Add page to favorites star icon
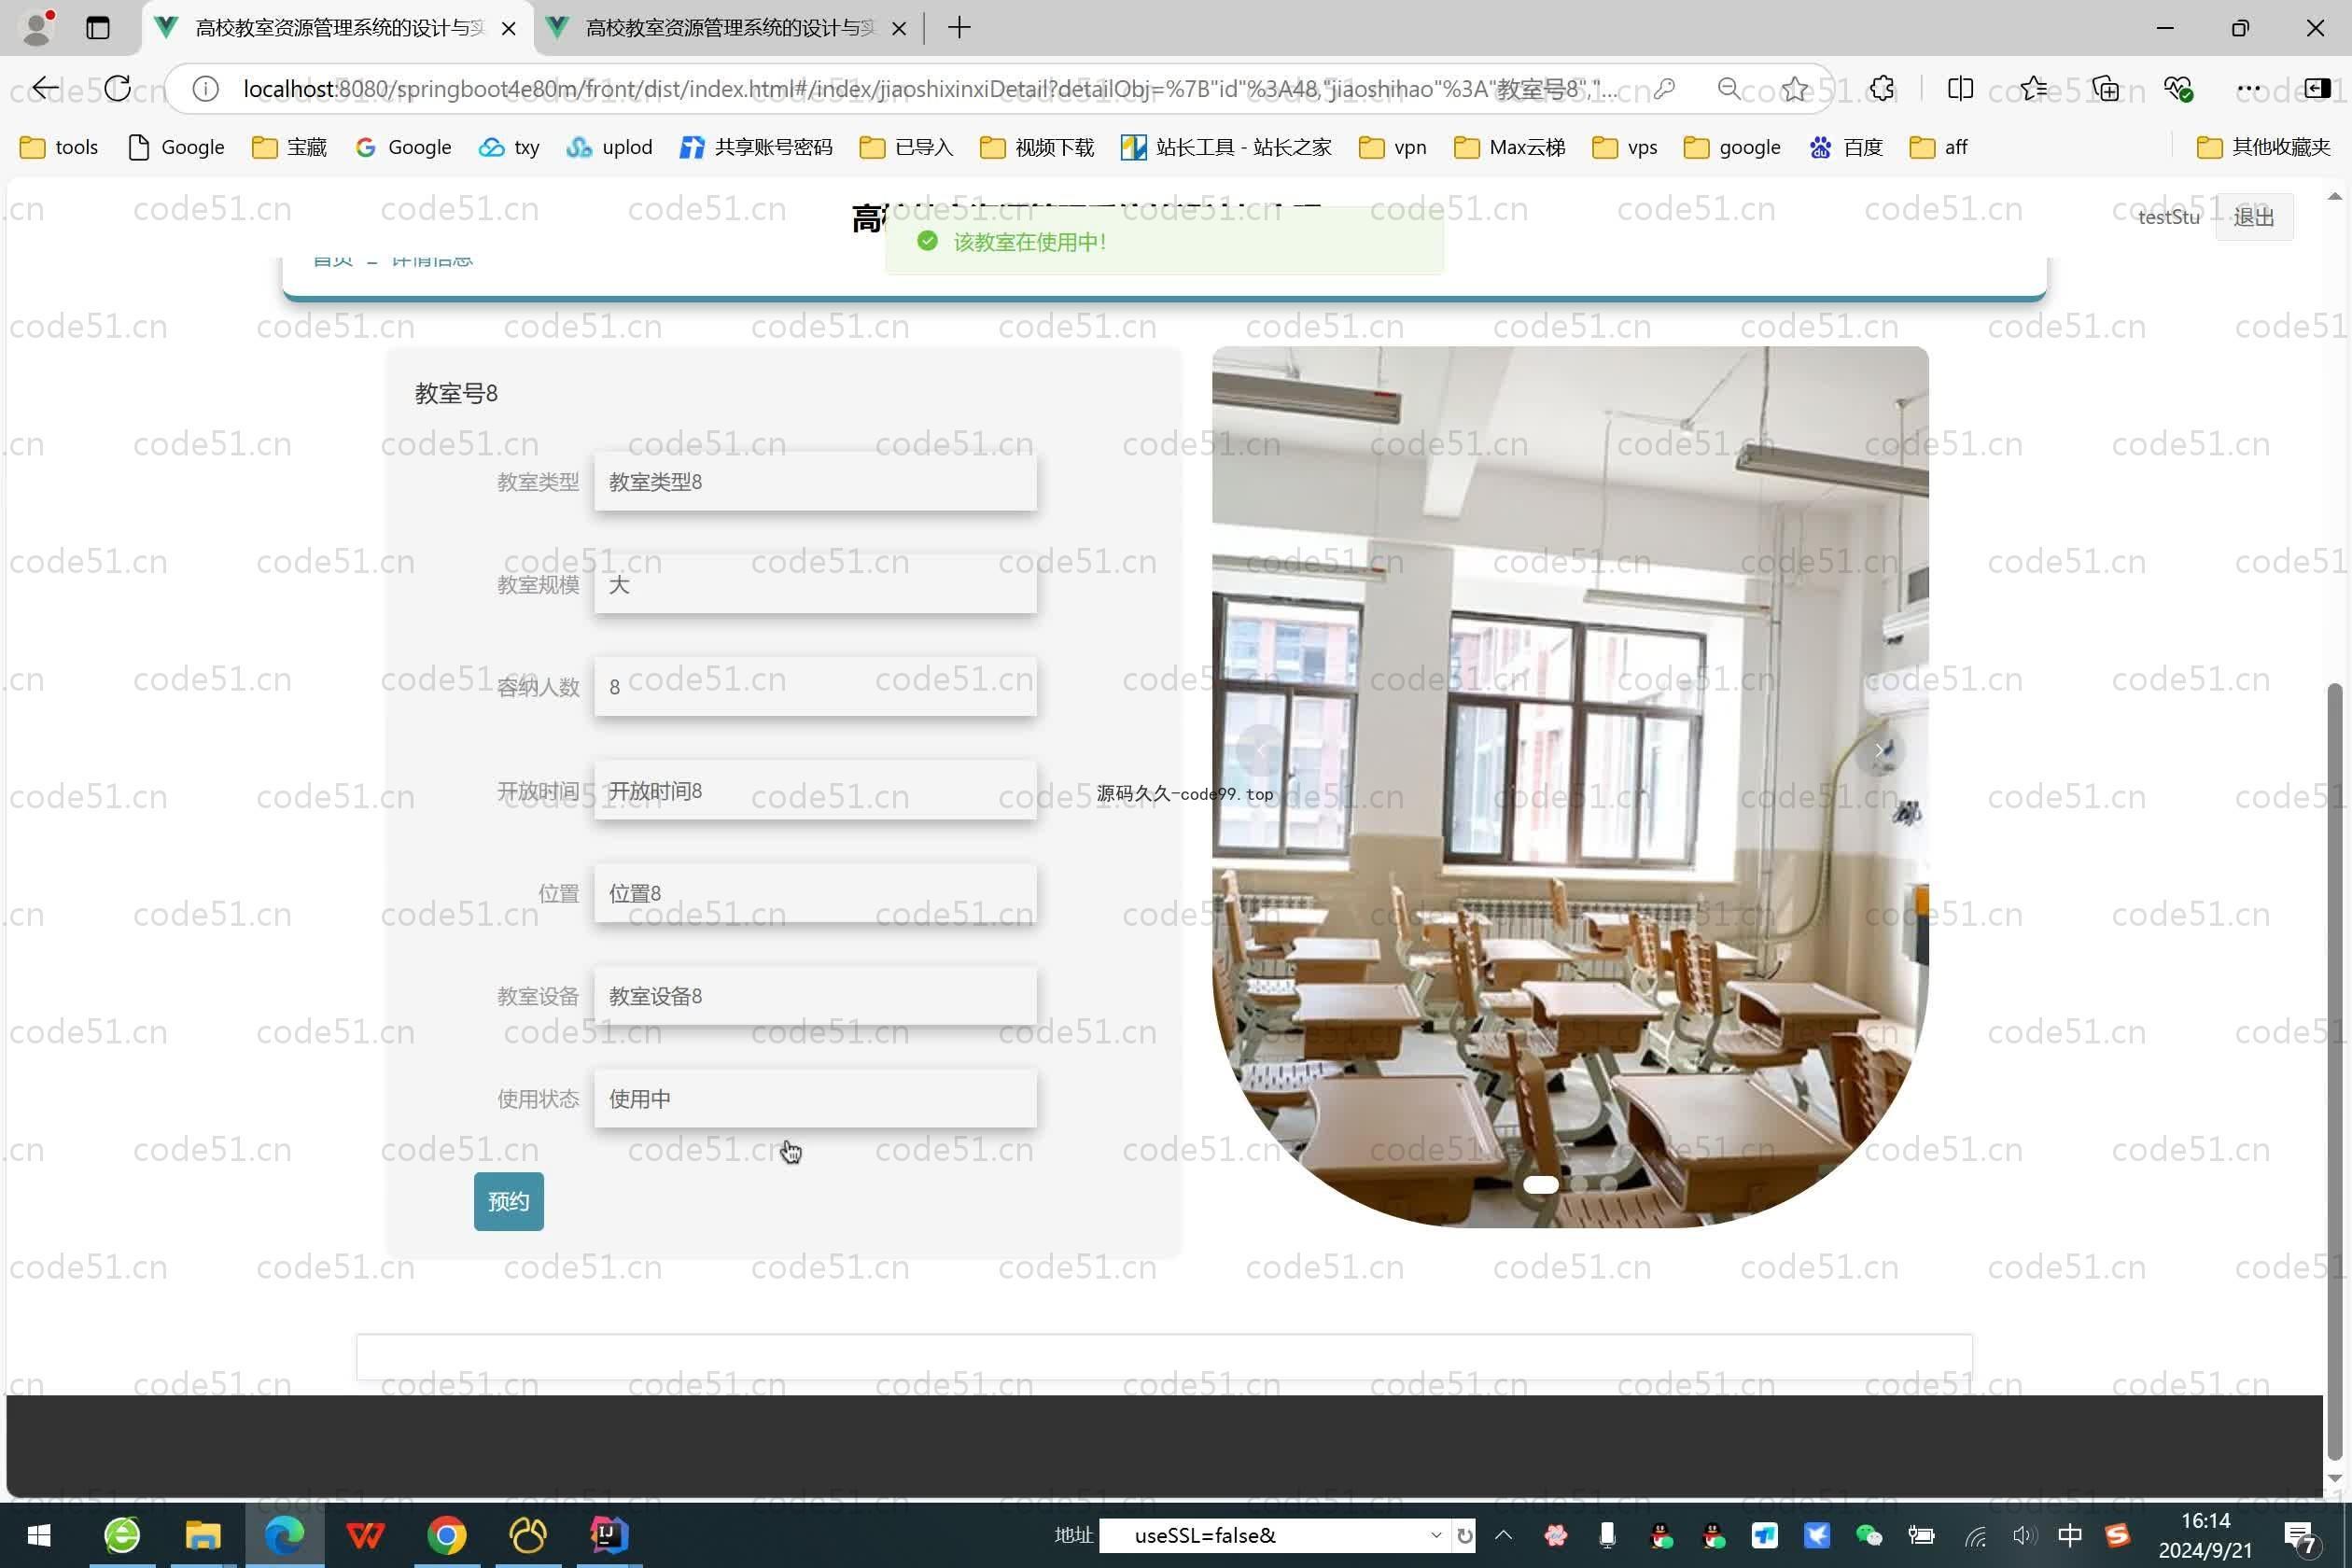Screen dimensions: 2352x1568 click(1795, 89)
